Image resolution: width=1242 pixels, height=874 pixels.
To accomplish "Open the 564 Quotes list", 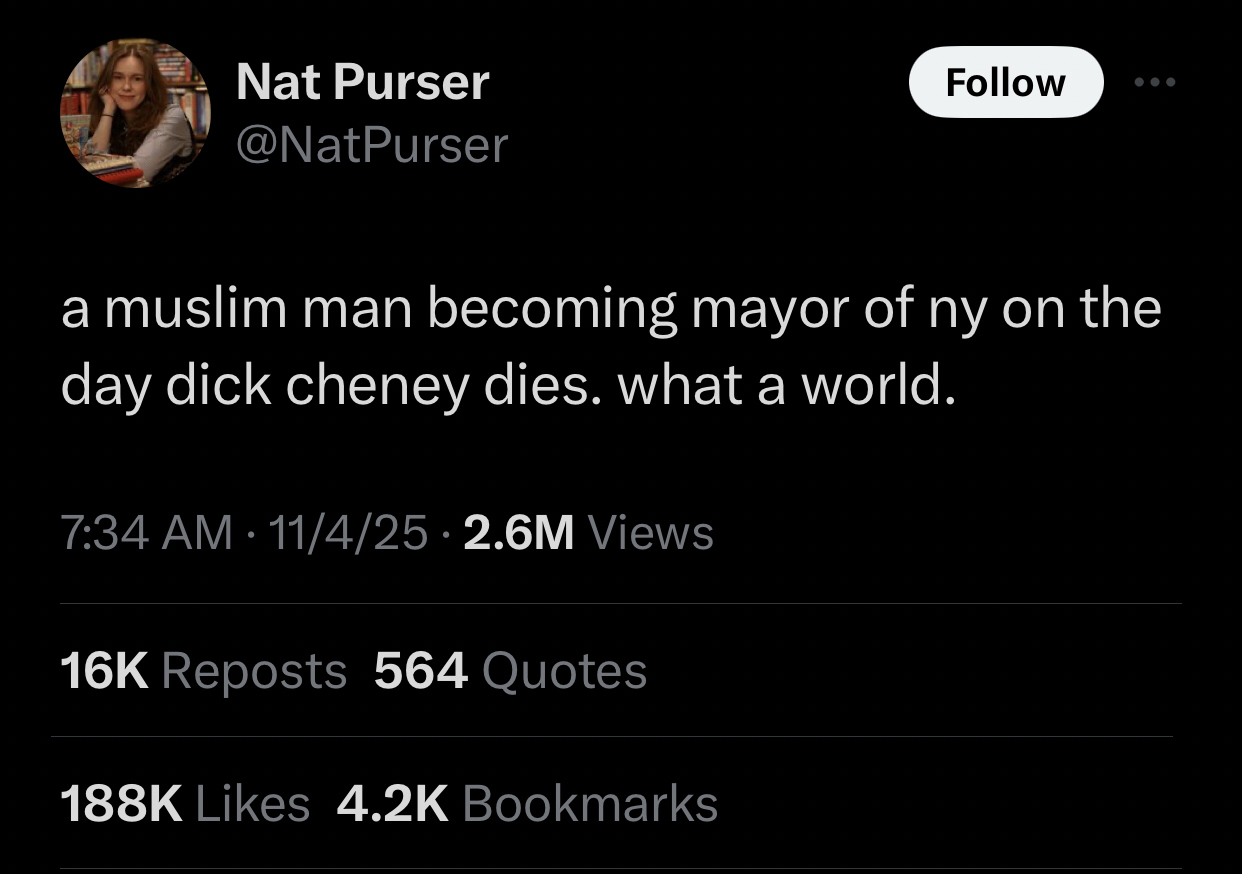I will (x=510, y=670).
